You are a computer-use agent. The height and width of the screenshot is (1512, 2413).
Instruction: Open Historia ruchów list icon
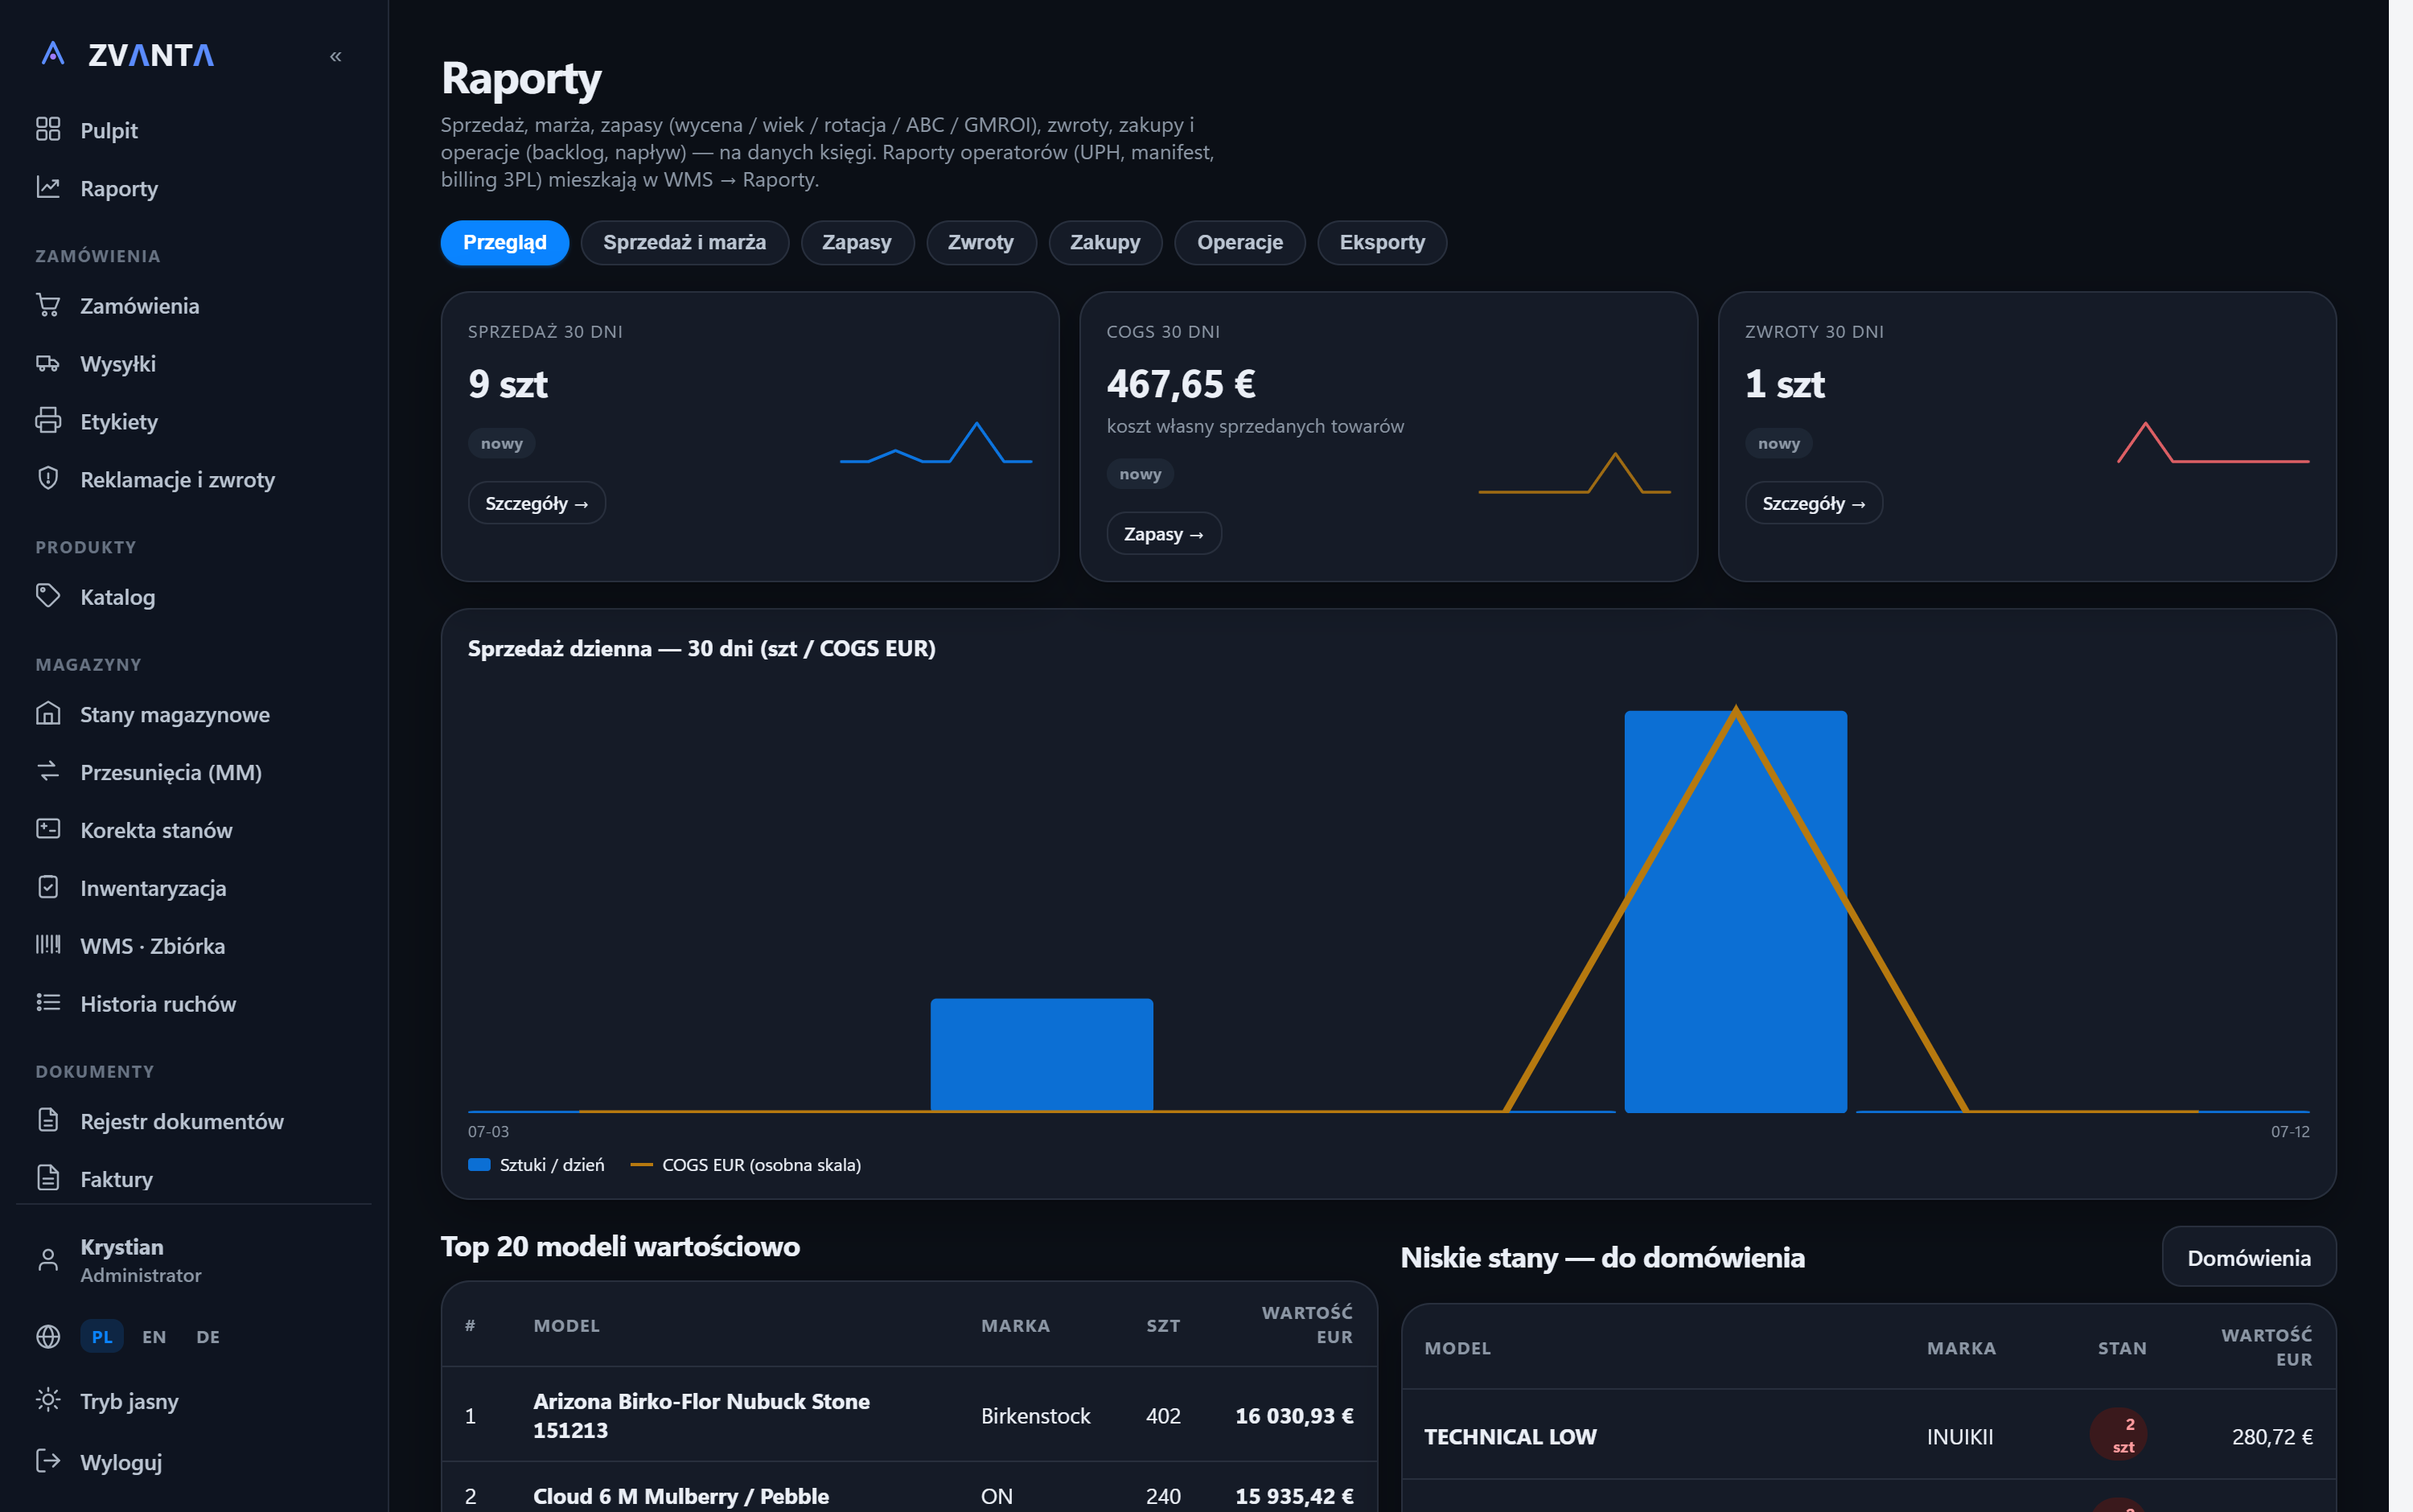click(48, 1003)
